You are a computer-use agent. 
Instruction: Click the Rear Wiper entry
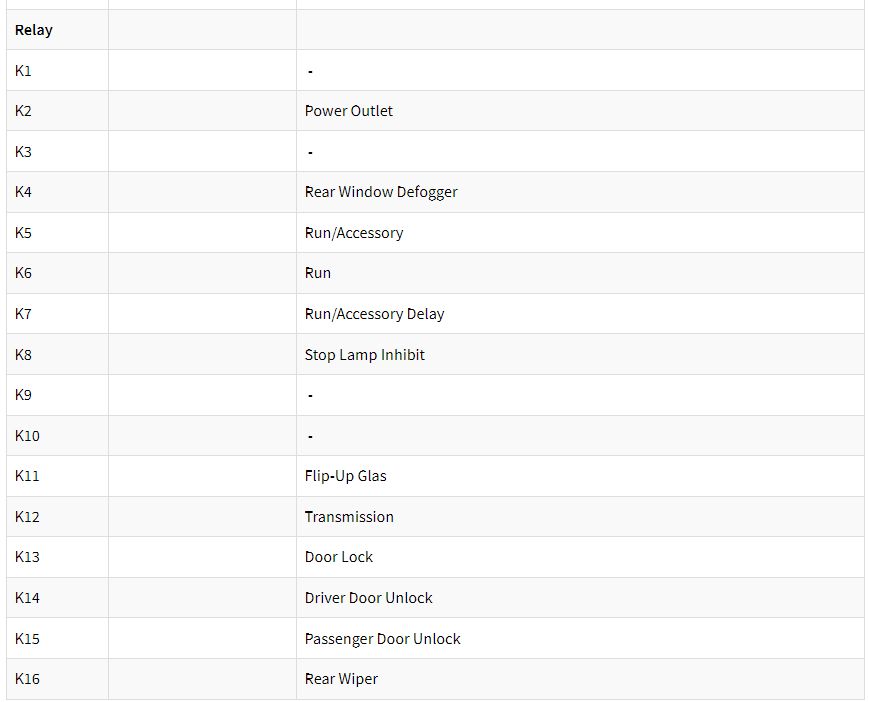[341, 679]
